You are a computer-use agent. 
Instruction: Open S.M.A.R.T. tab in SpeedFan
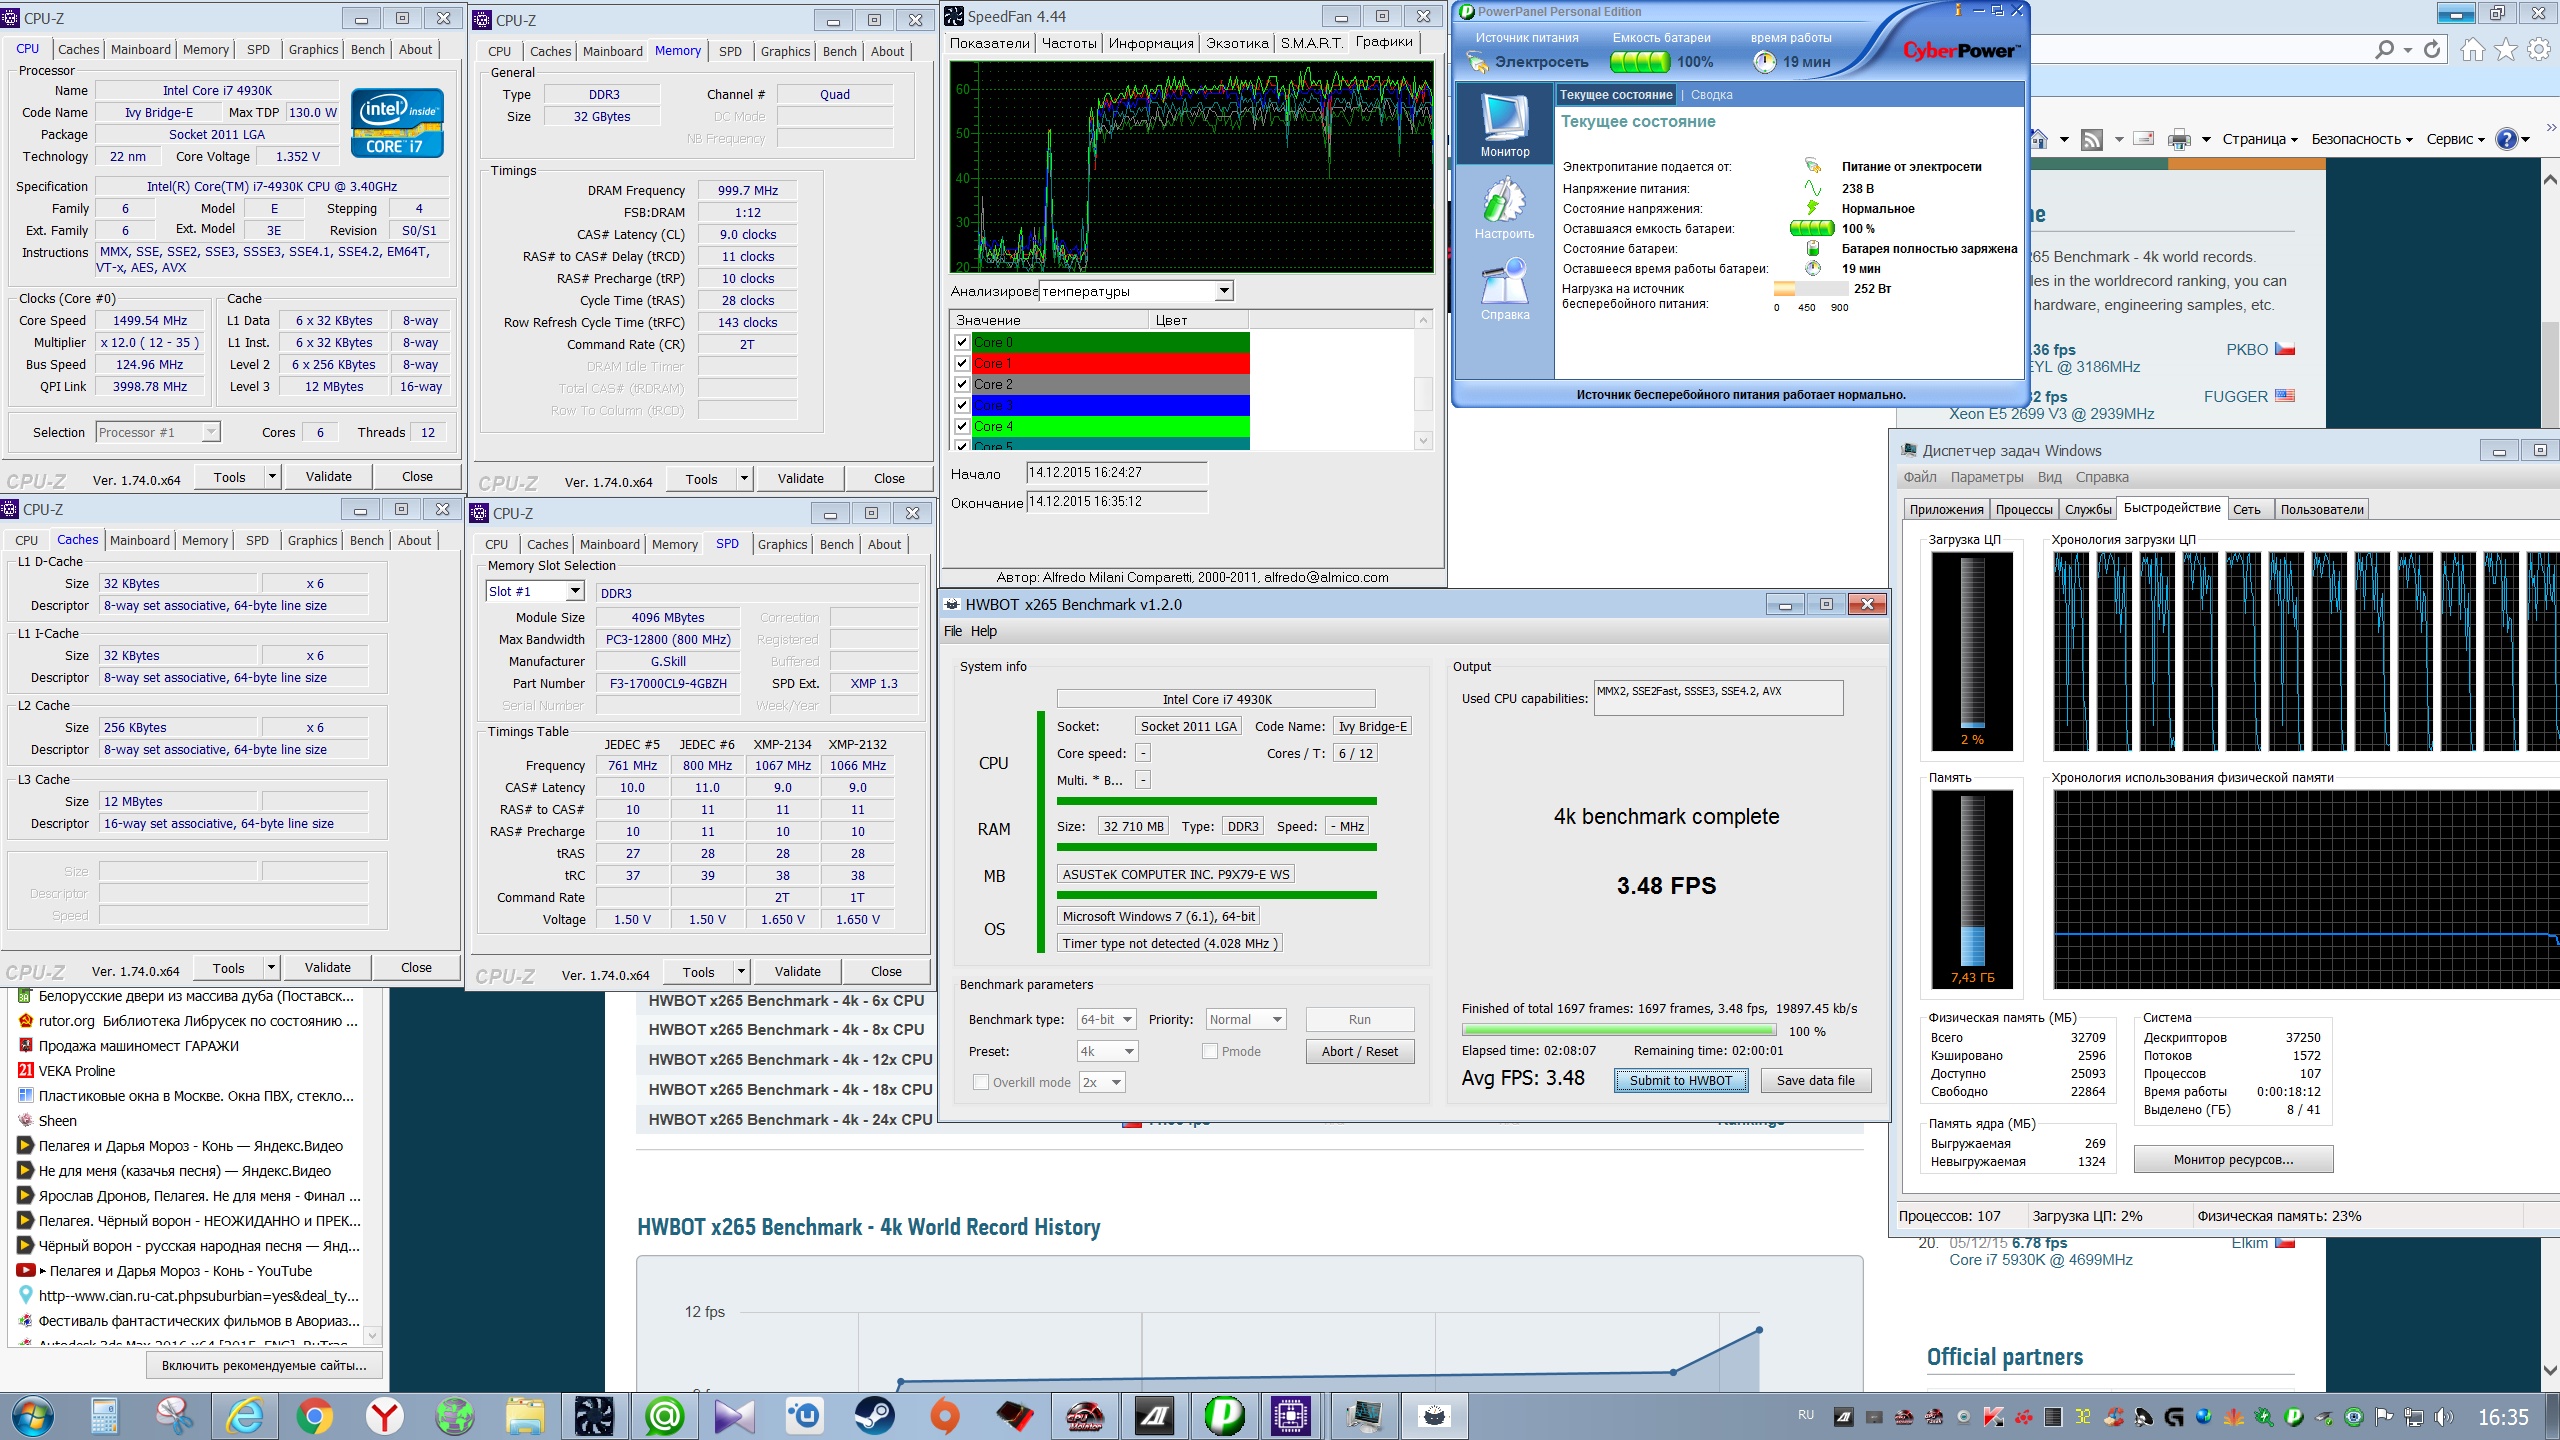1311,43
